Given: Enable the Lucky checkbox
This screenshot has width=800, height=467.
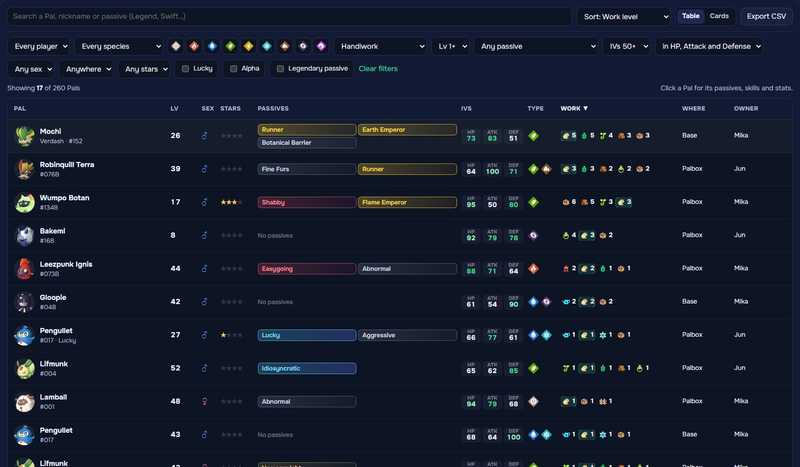Looking at the screenshot, I should pos(186,68).
